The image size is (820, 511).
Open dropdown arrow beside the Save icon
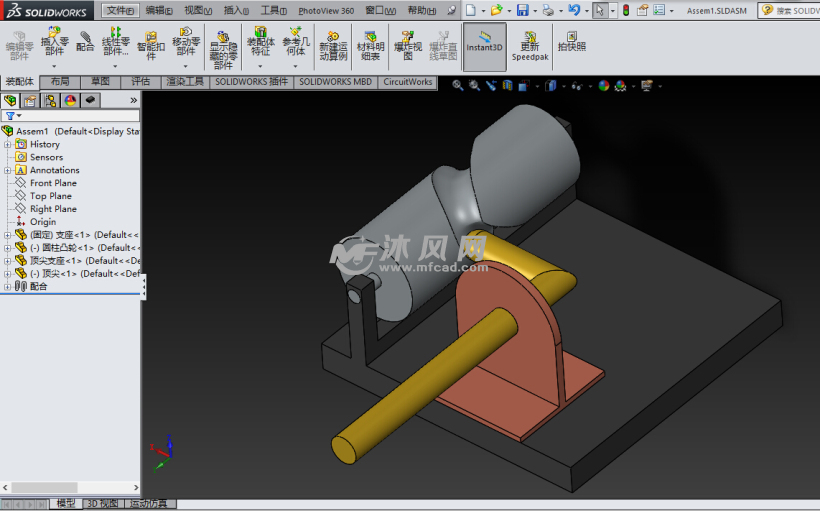(x=534, y=10)
